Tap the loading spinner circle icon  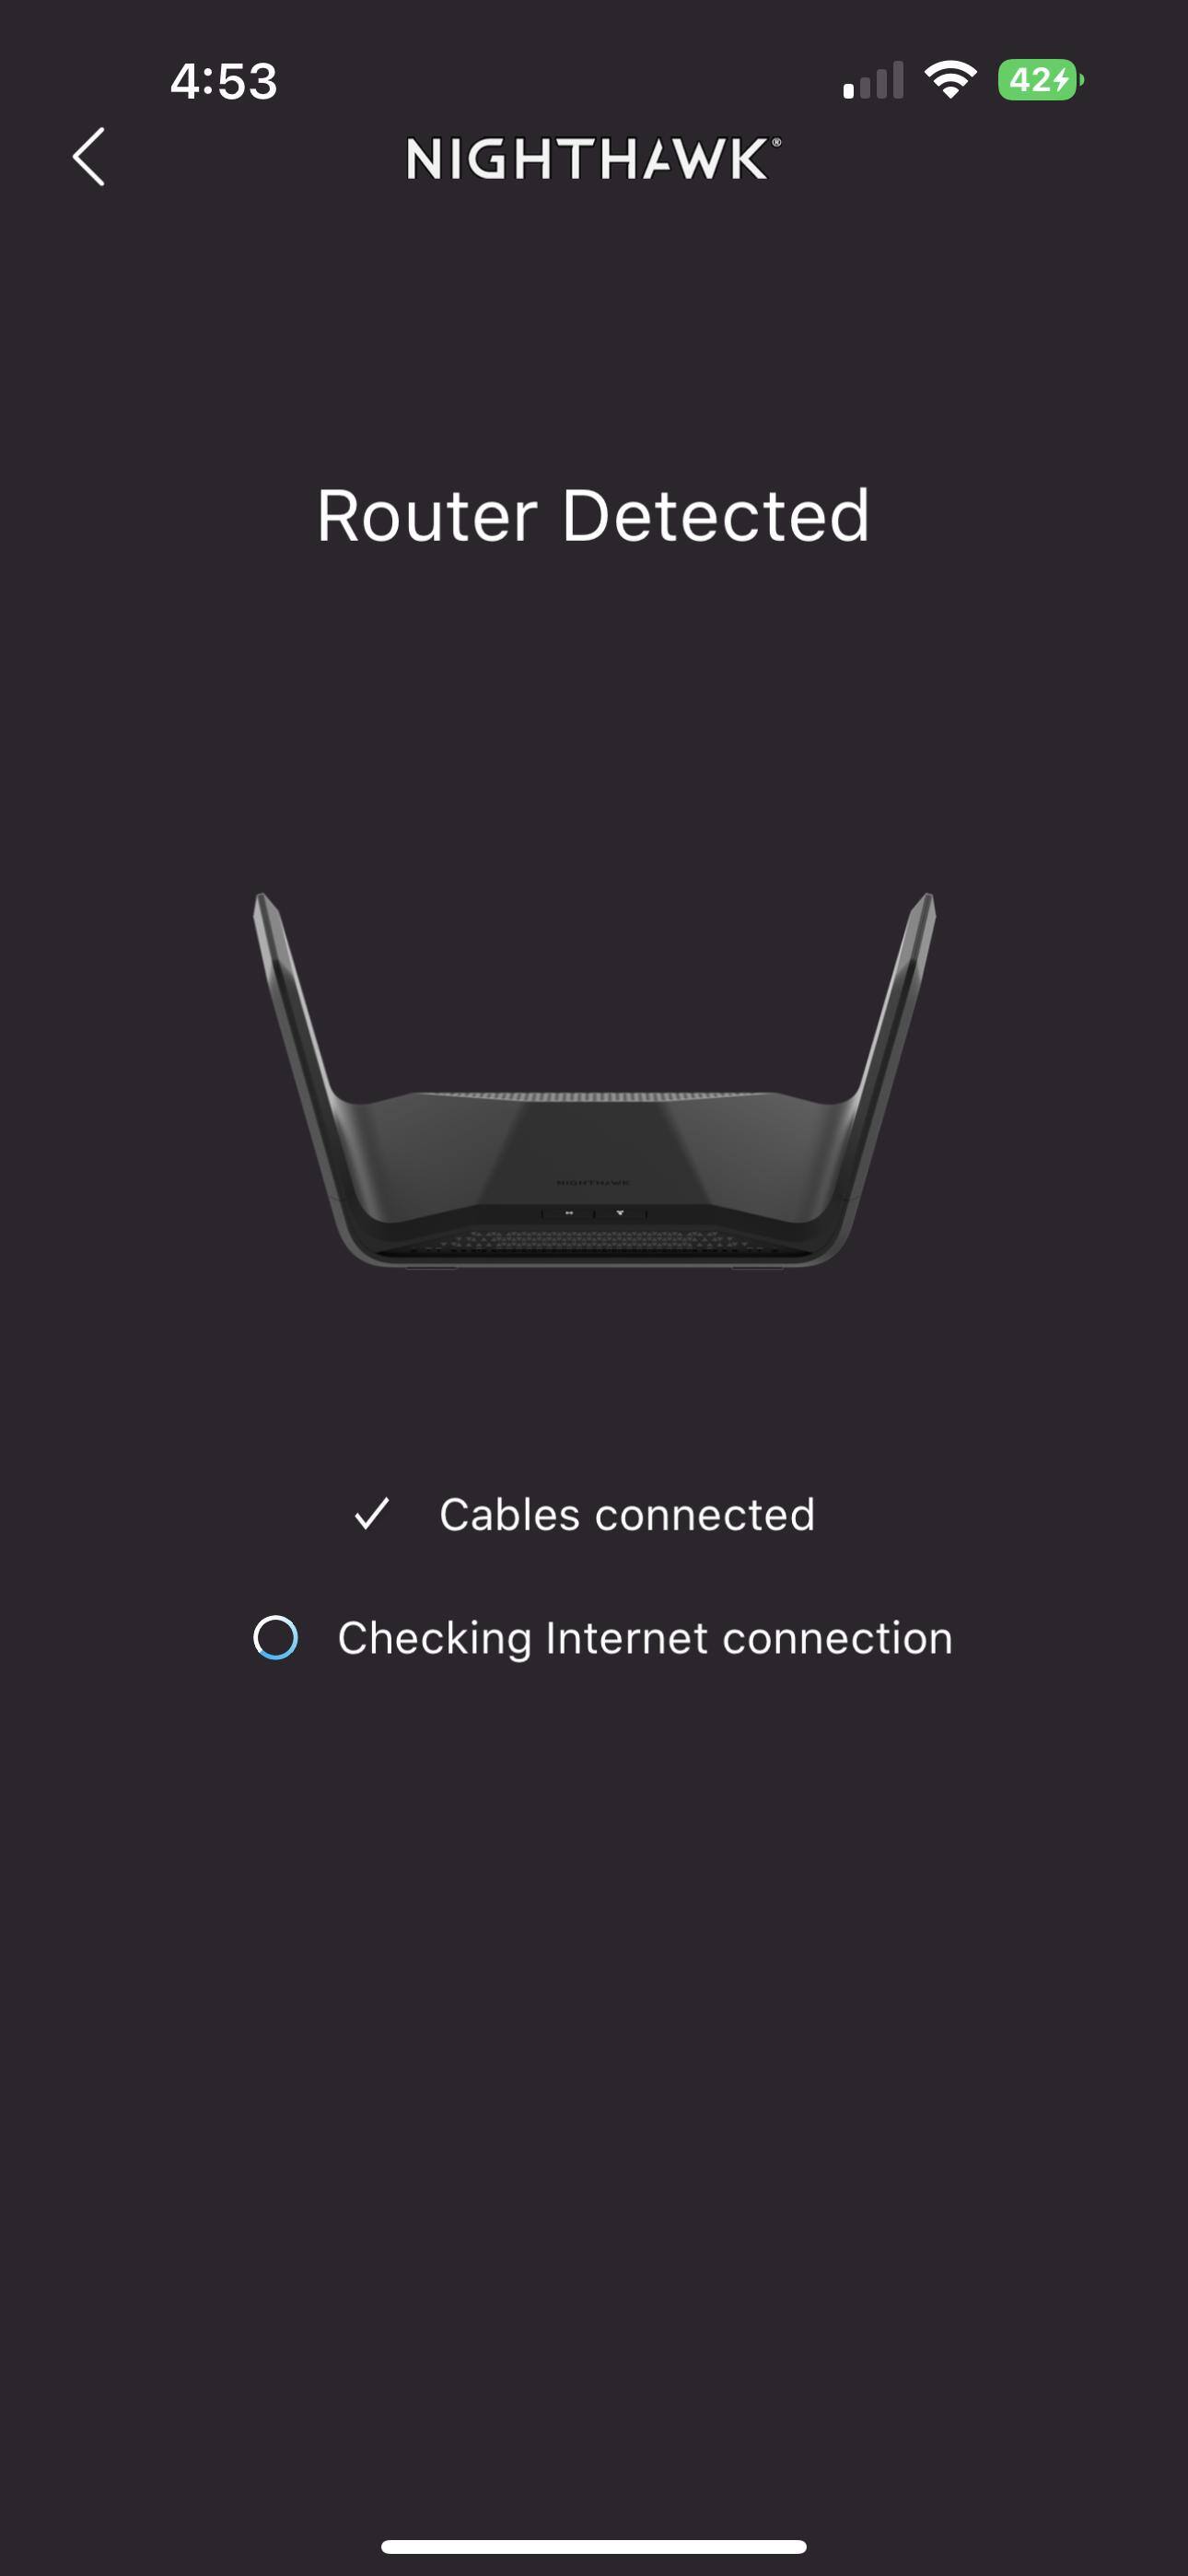pos(275,1637)
